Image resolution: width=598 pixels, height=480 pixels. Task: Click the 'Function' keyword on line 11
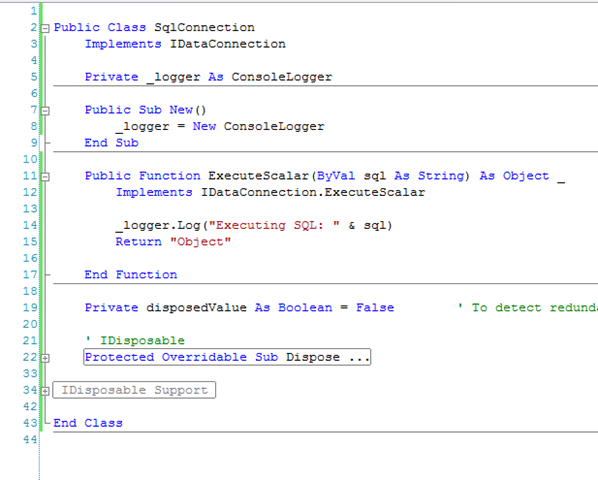(x=169, y=176)
